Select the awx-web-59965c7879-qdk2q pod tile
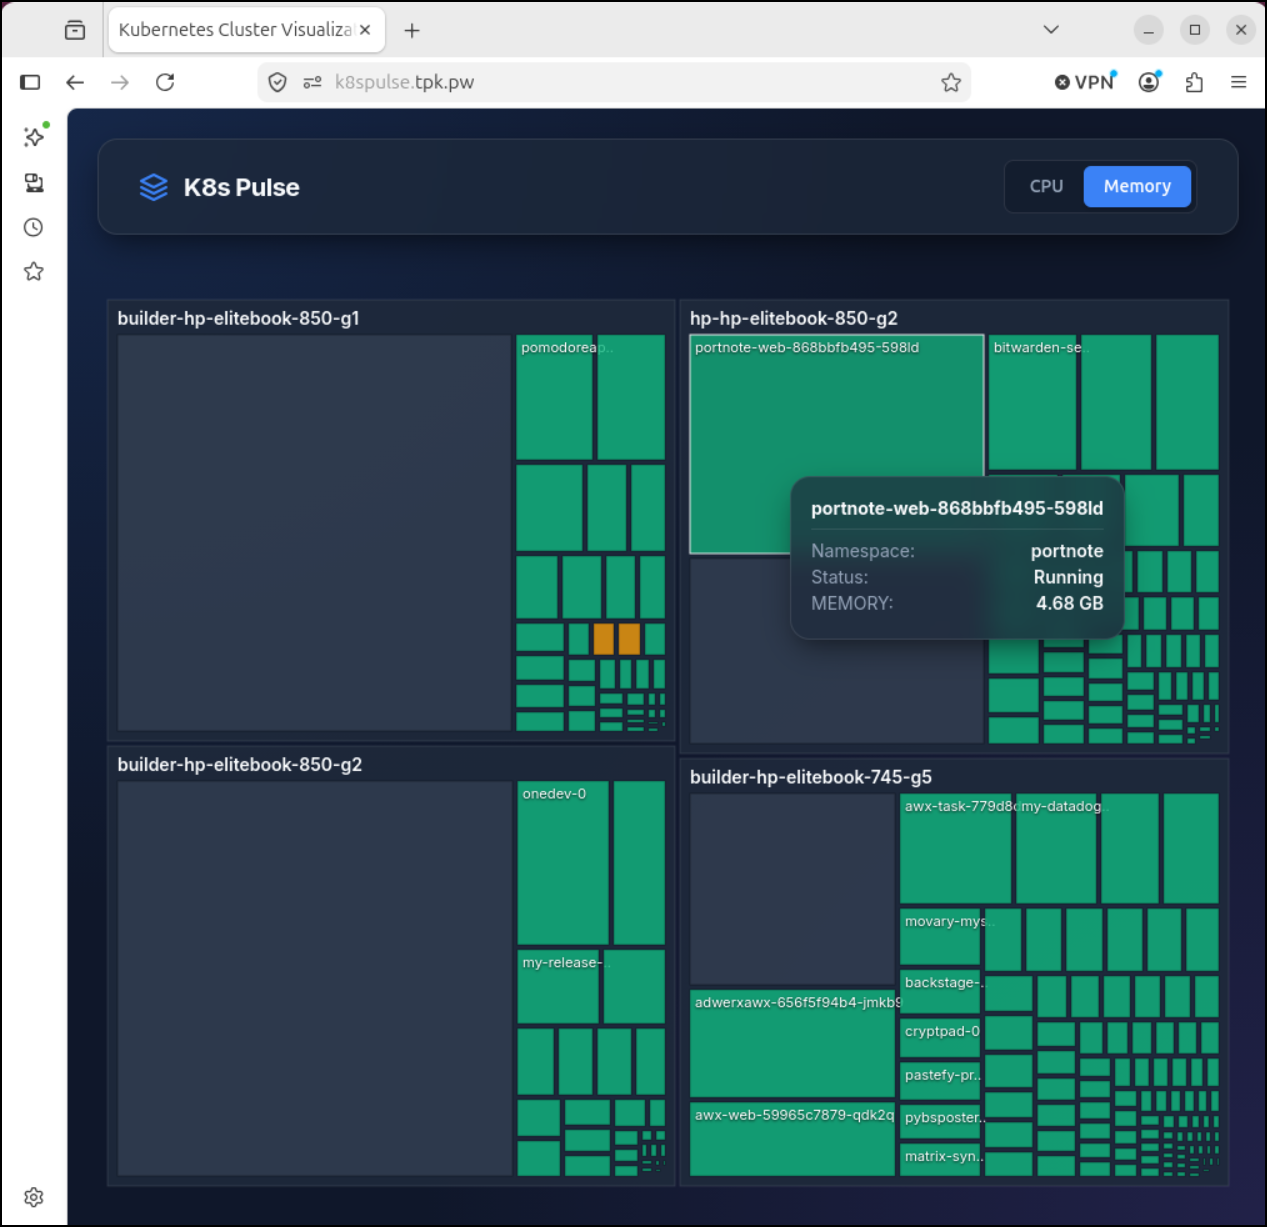The height and width of the screenshot is (1227, 1267). (x=792, y=1139)
